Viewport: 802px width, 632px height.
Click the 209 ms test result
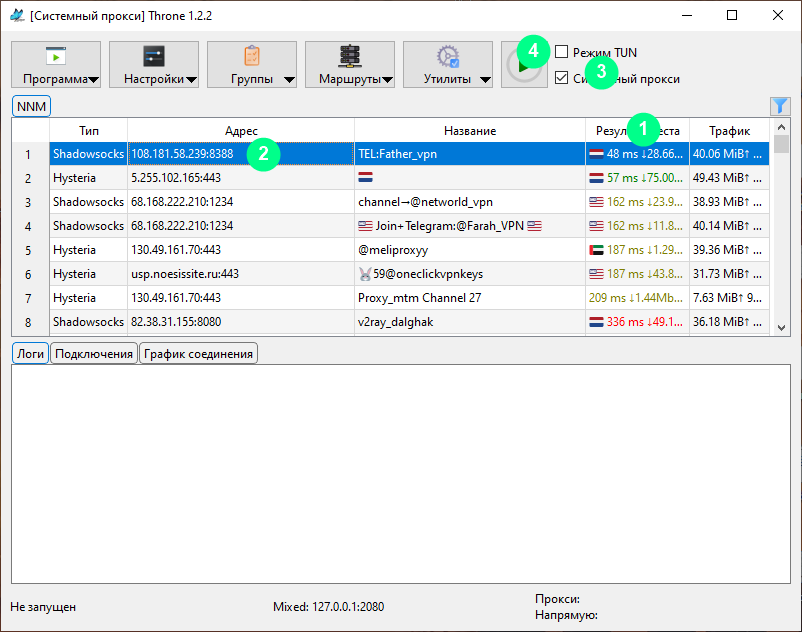pyautogui.click(x=637, y=298)
